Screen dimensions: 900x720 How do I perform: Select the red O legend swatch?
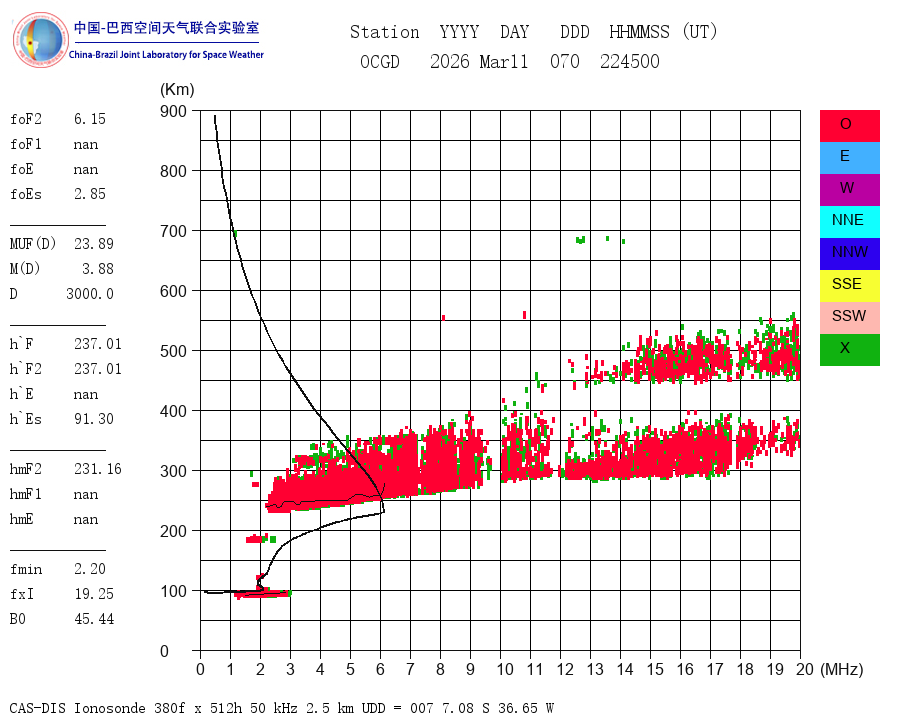coord(849,126)
